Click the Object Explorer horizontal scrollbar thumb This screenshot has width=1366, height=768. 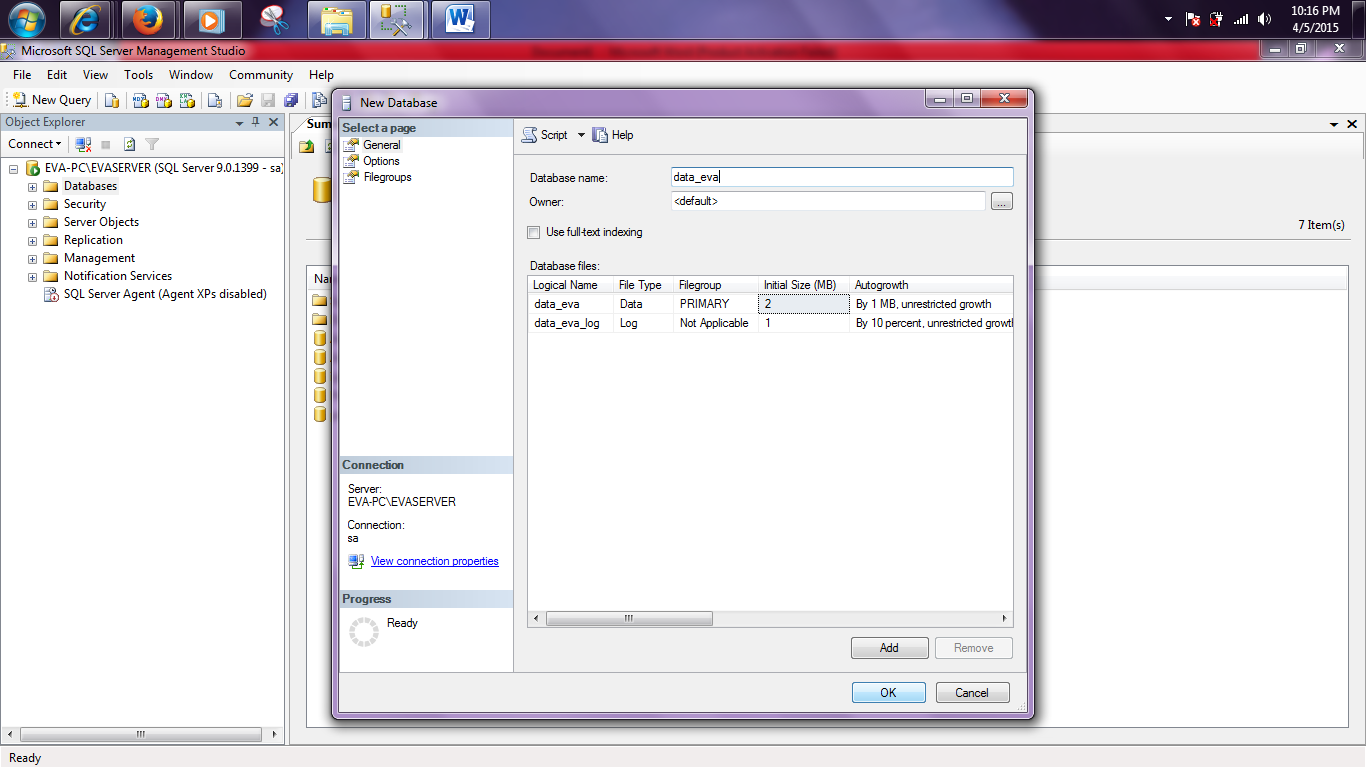coord(140,734)
